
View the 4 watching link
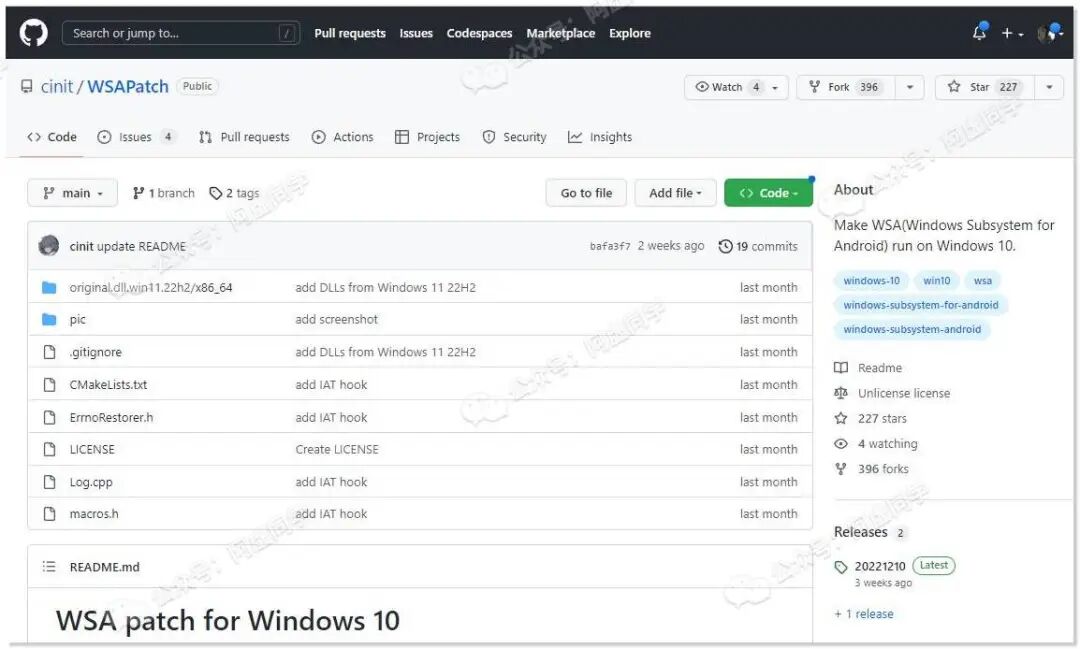point(875,444)
